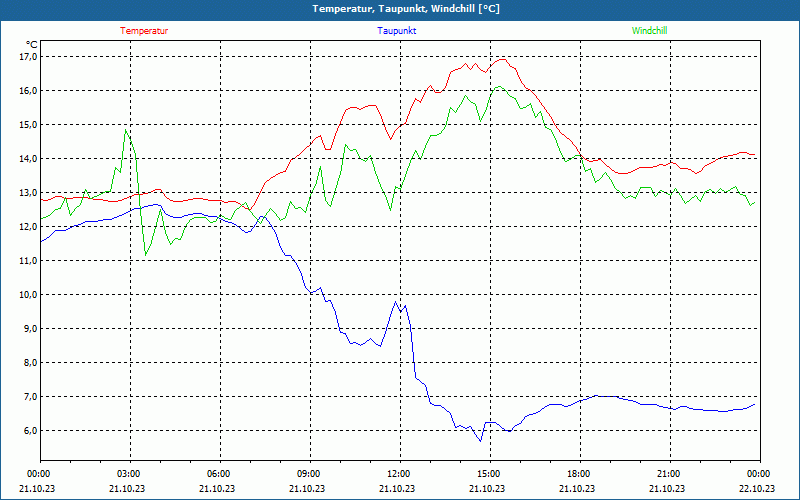Click the 7,0 y-axis value
Image resolution: width=800 pixels, height=500 pixels.
coord(31,396)
